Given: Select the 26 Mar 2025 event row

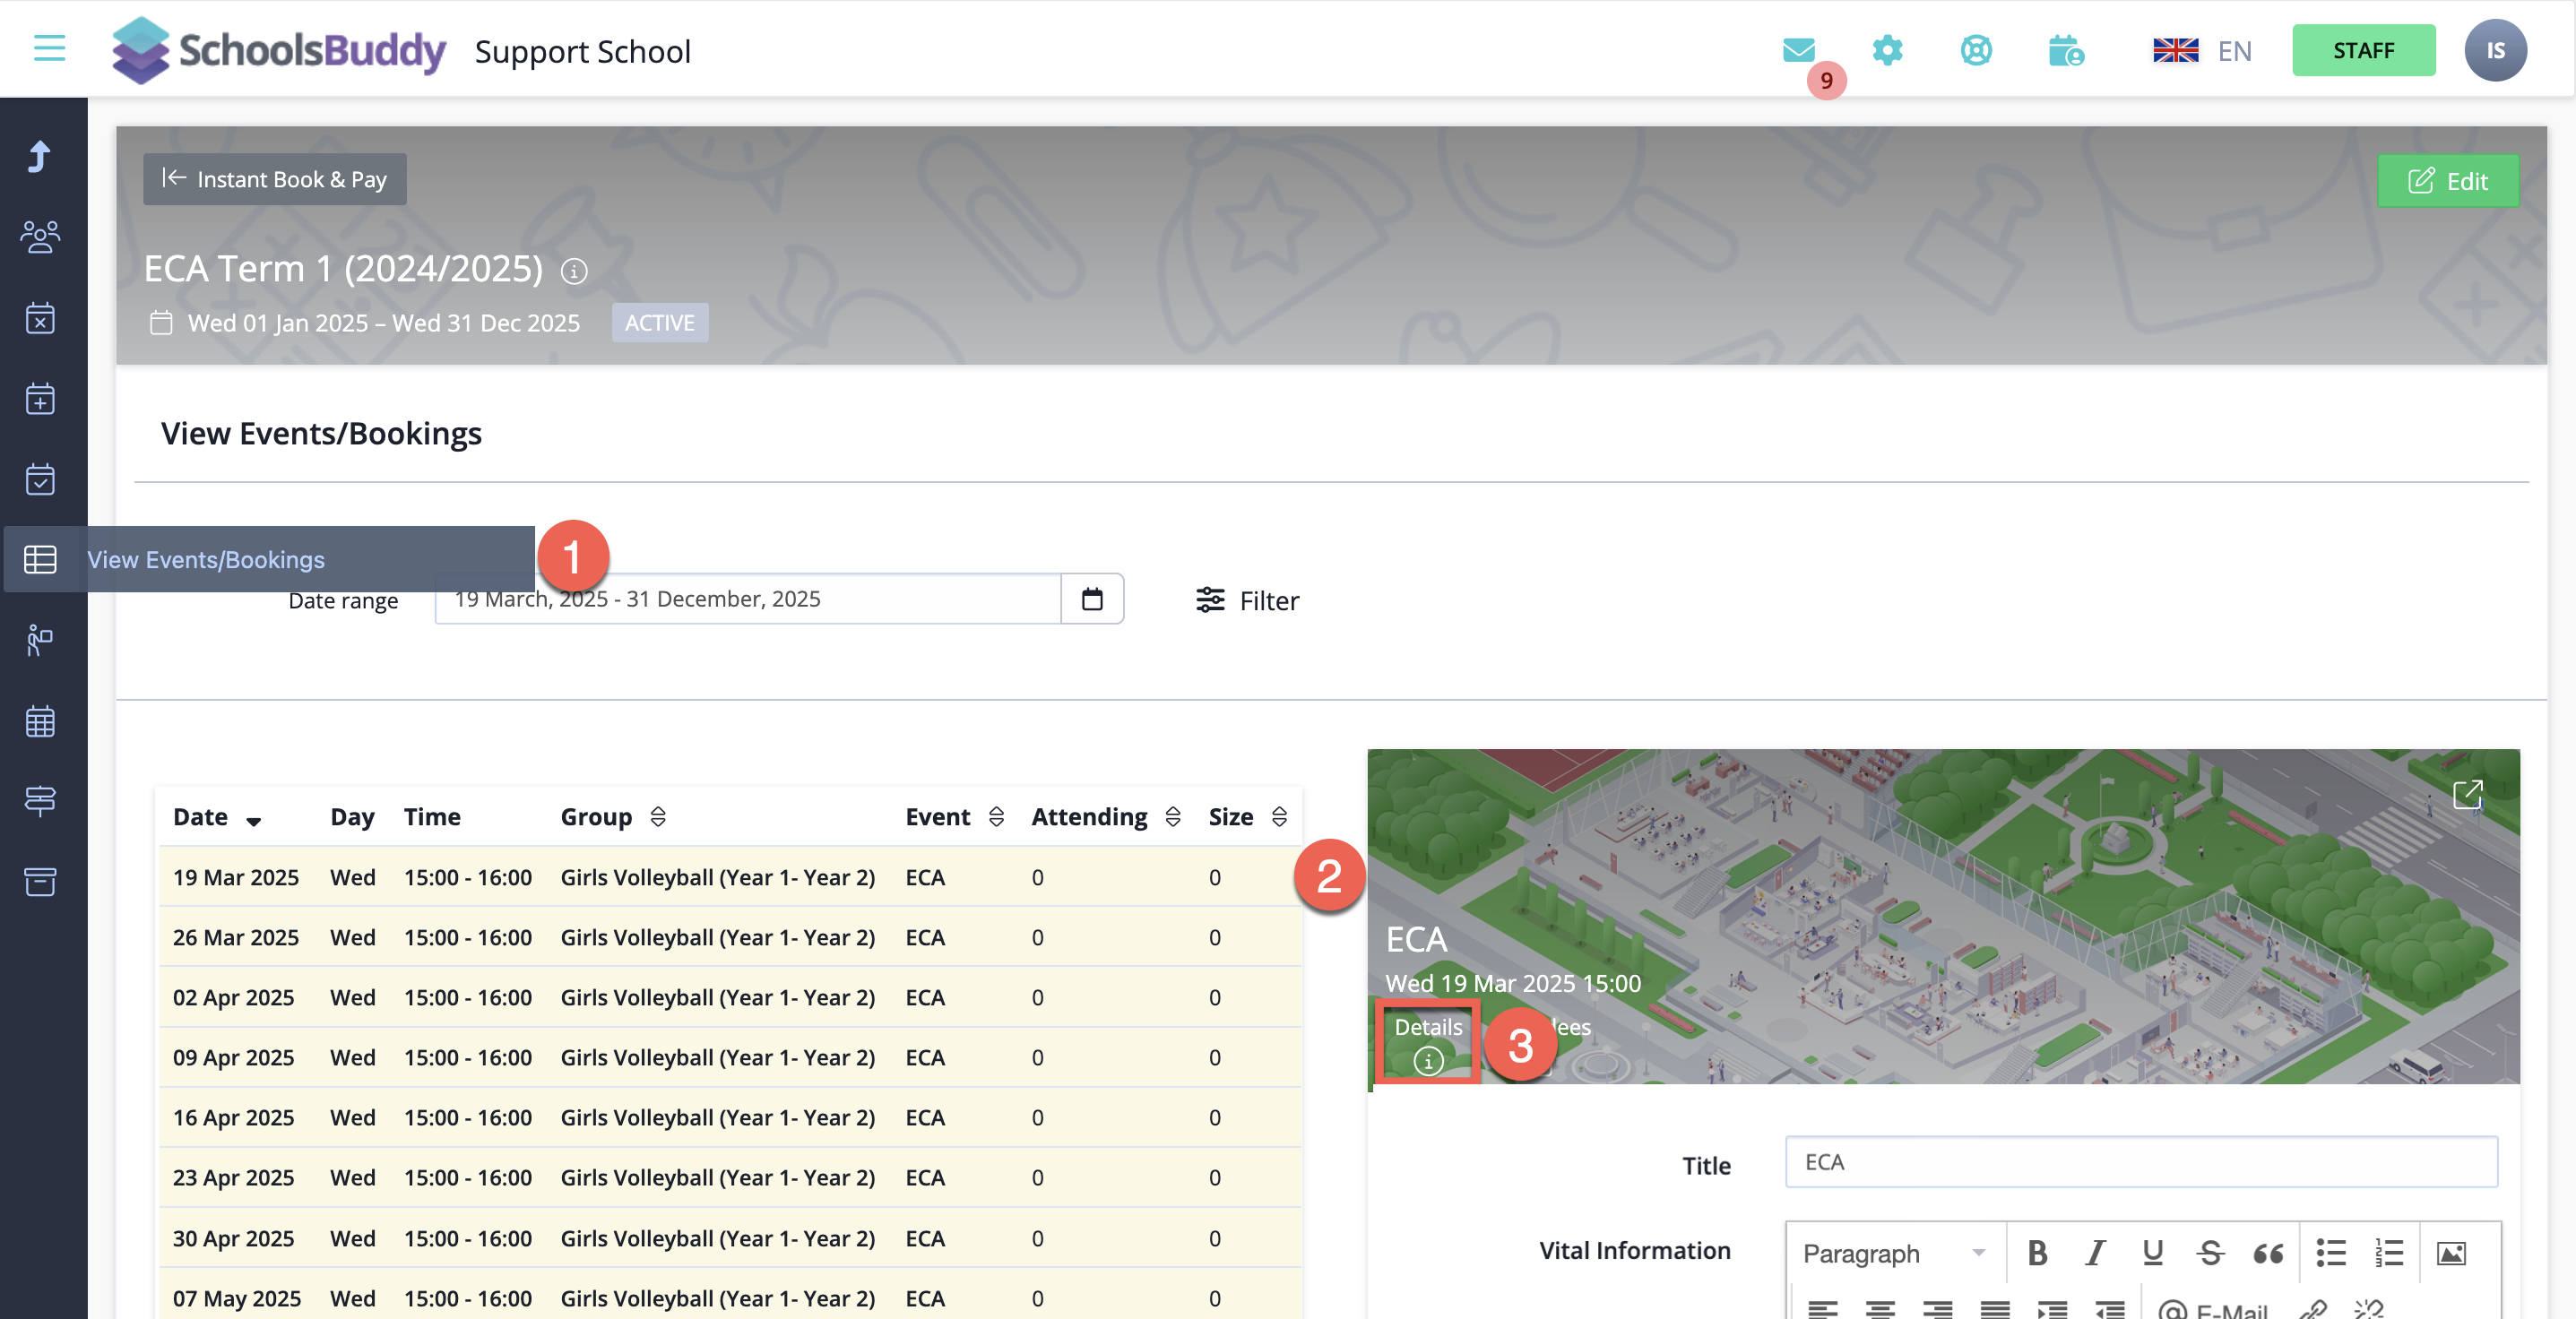Looking at the screenshot, I should (x=730, y=937).
